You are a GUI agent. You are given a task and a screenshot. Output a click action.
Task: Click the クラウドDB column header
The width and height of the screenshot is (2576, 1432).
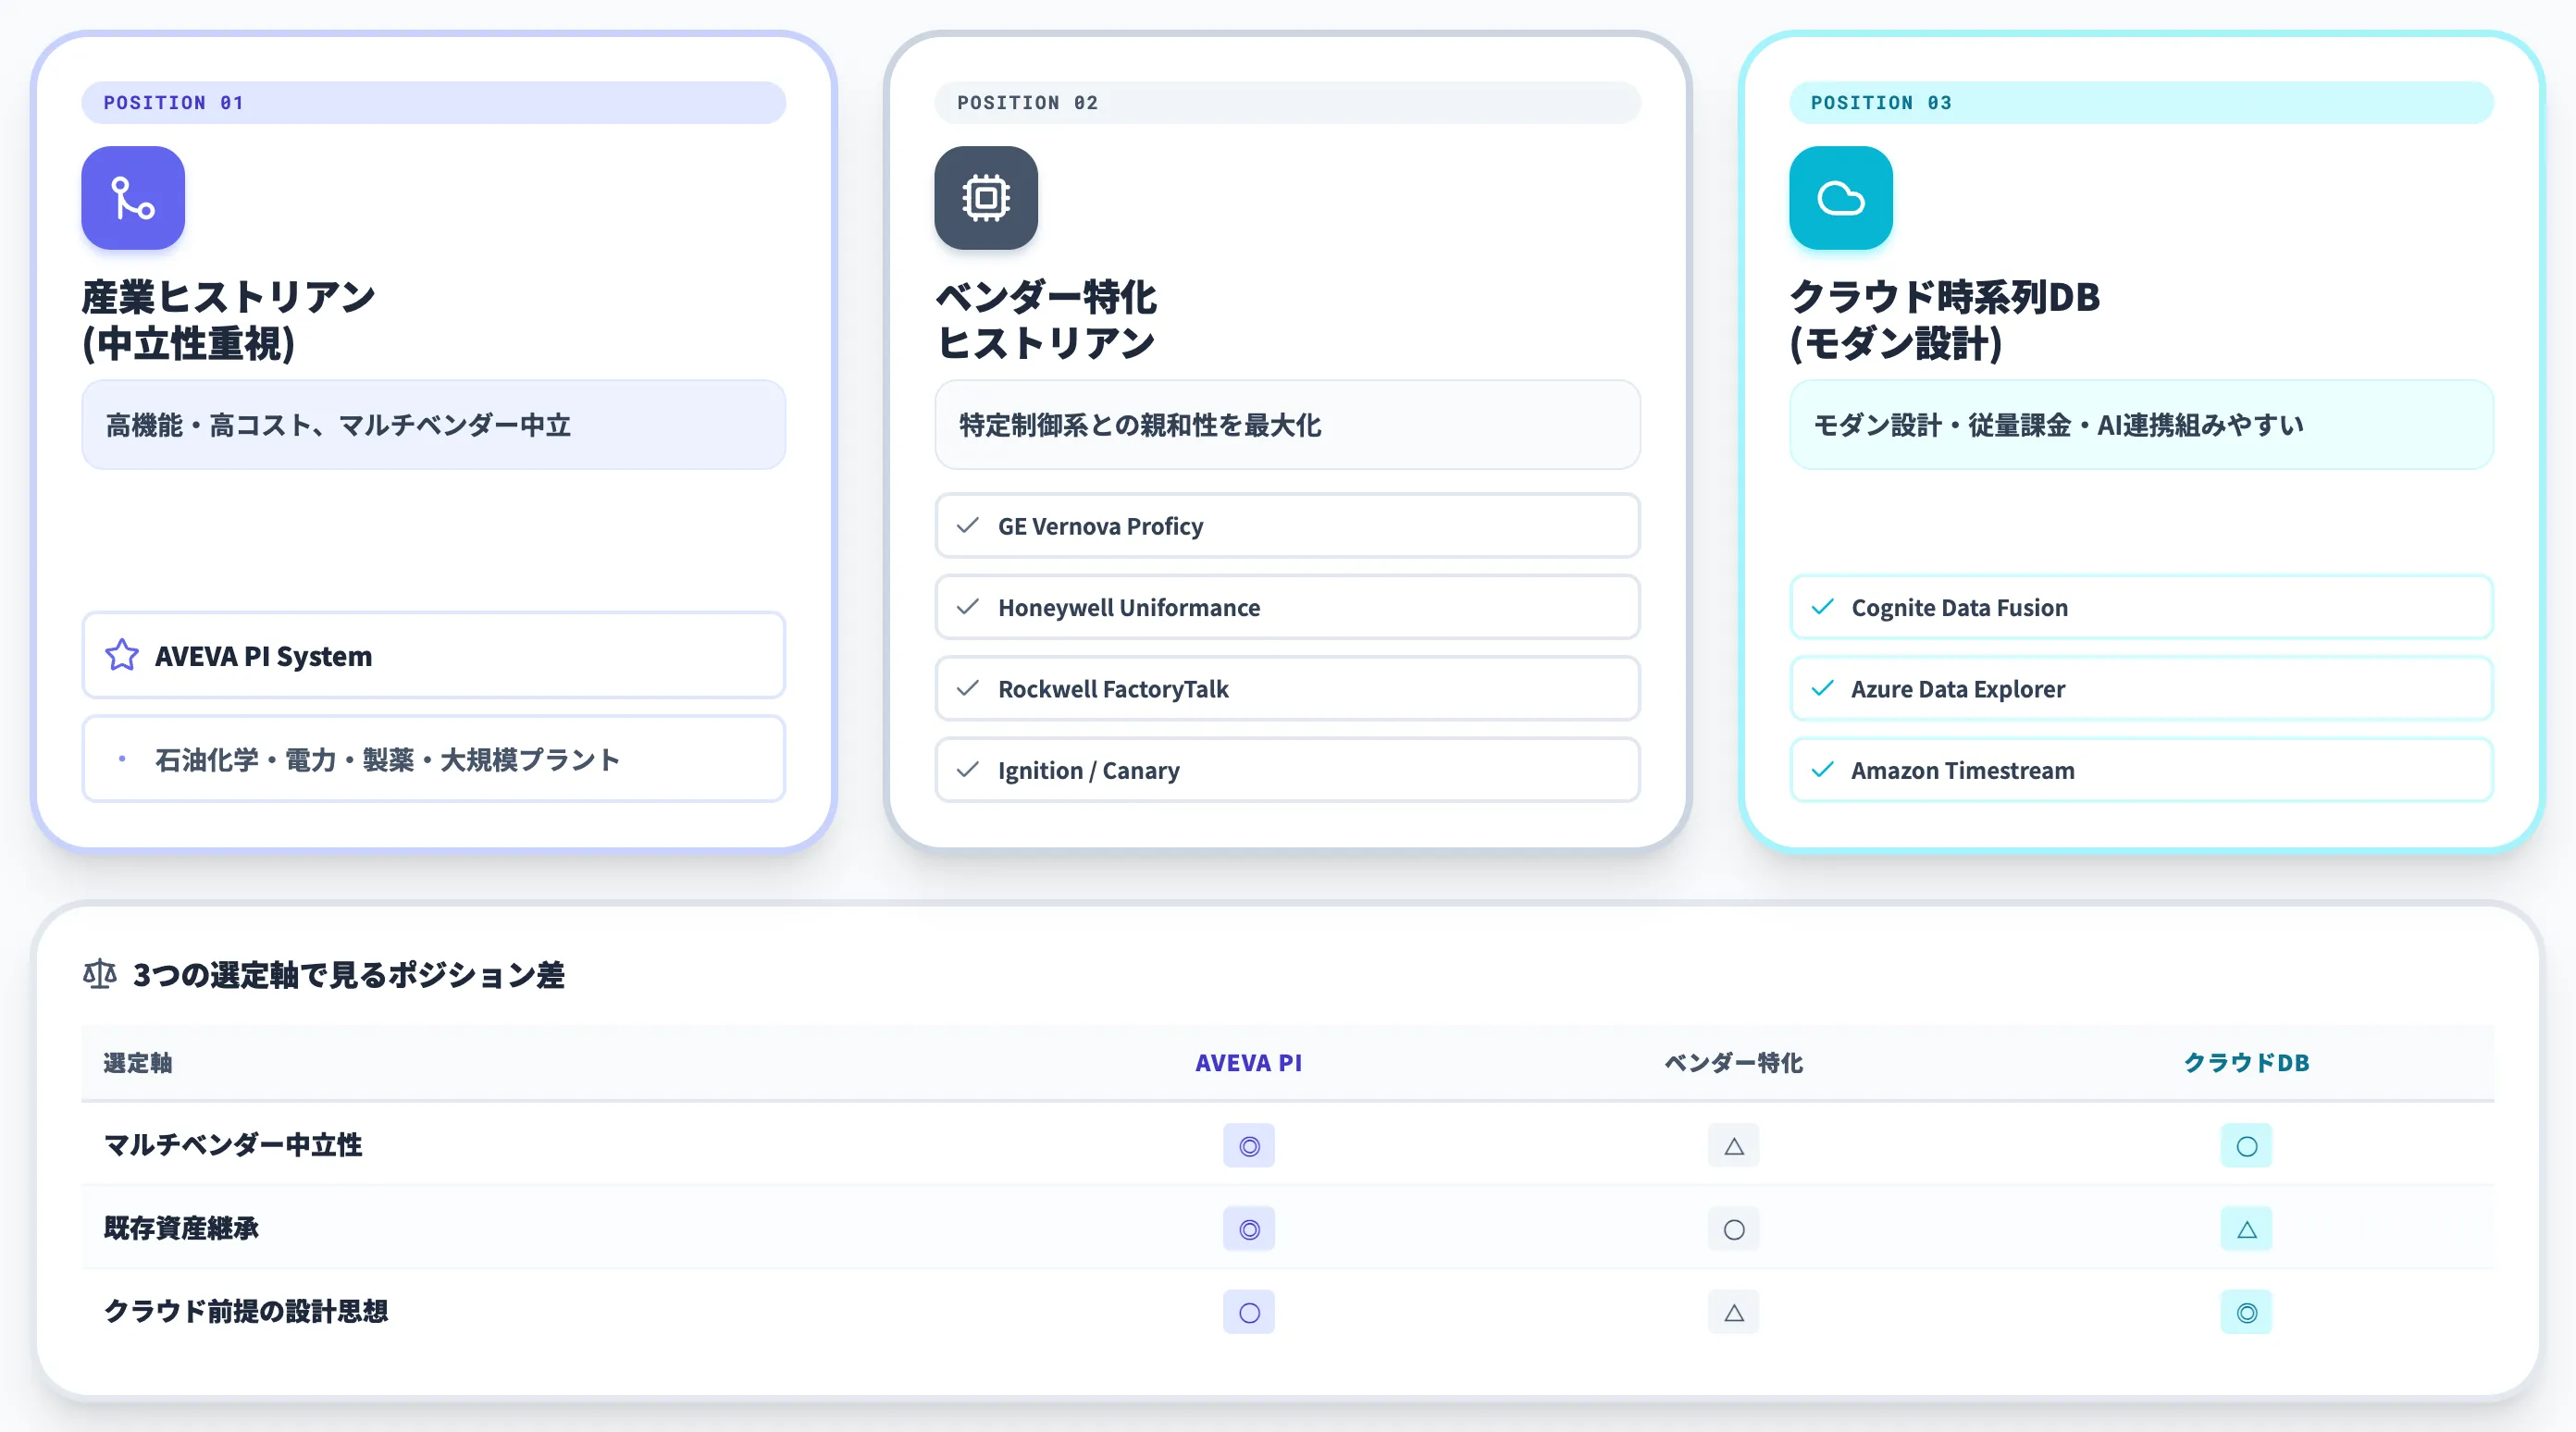coord(2246,1062)
